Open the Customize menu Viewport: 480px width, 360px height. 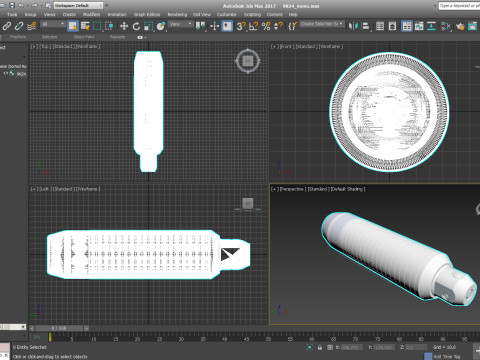pyautogui.click(x=227, y=15)
